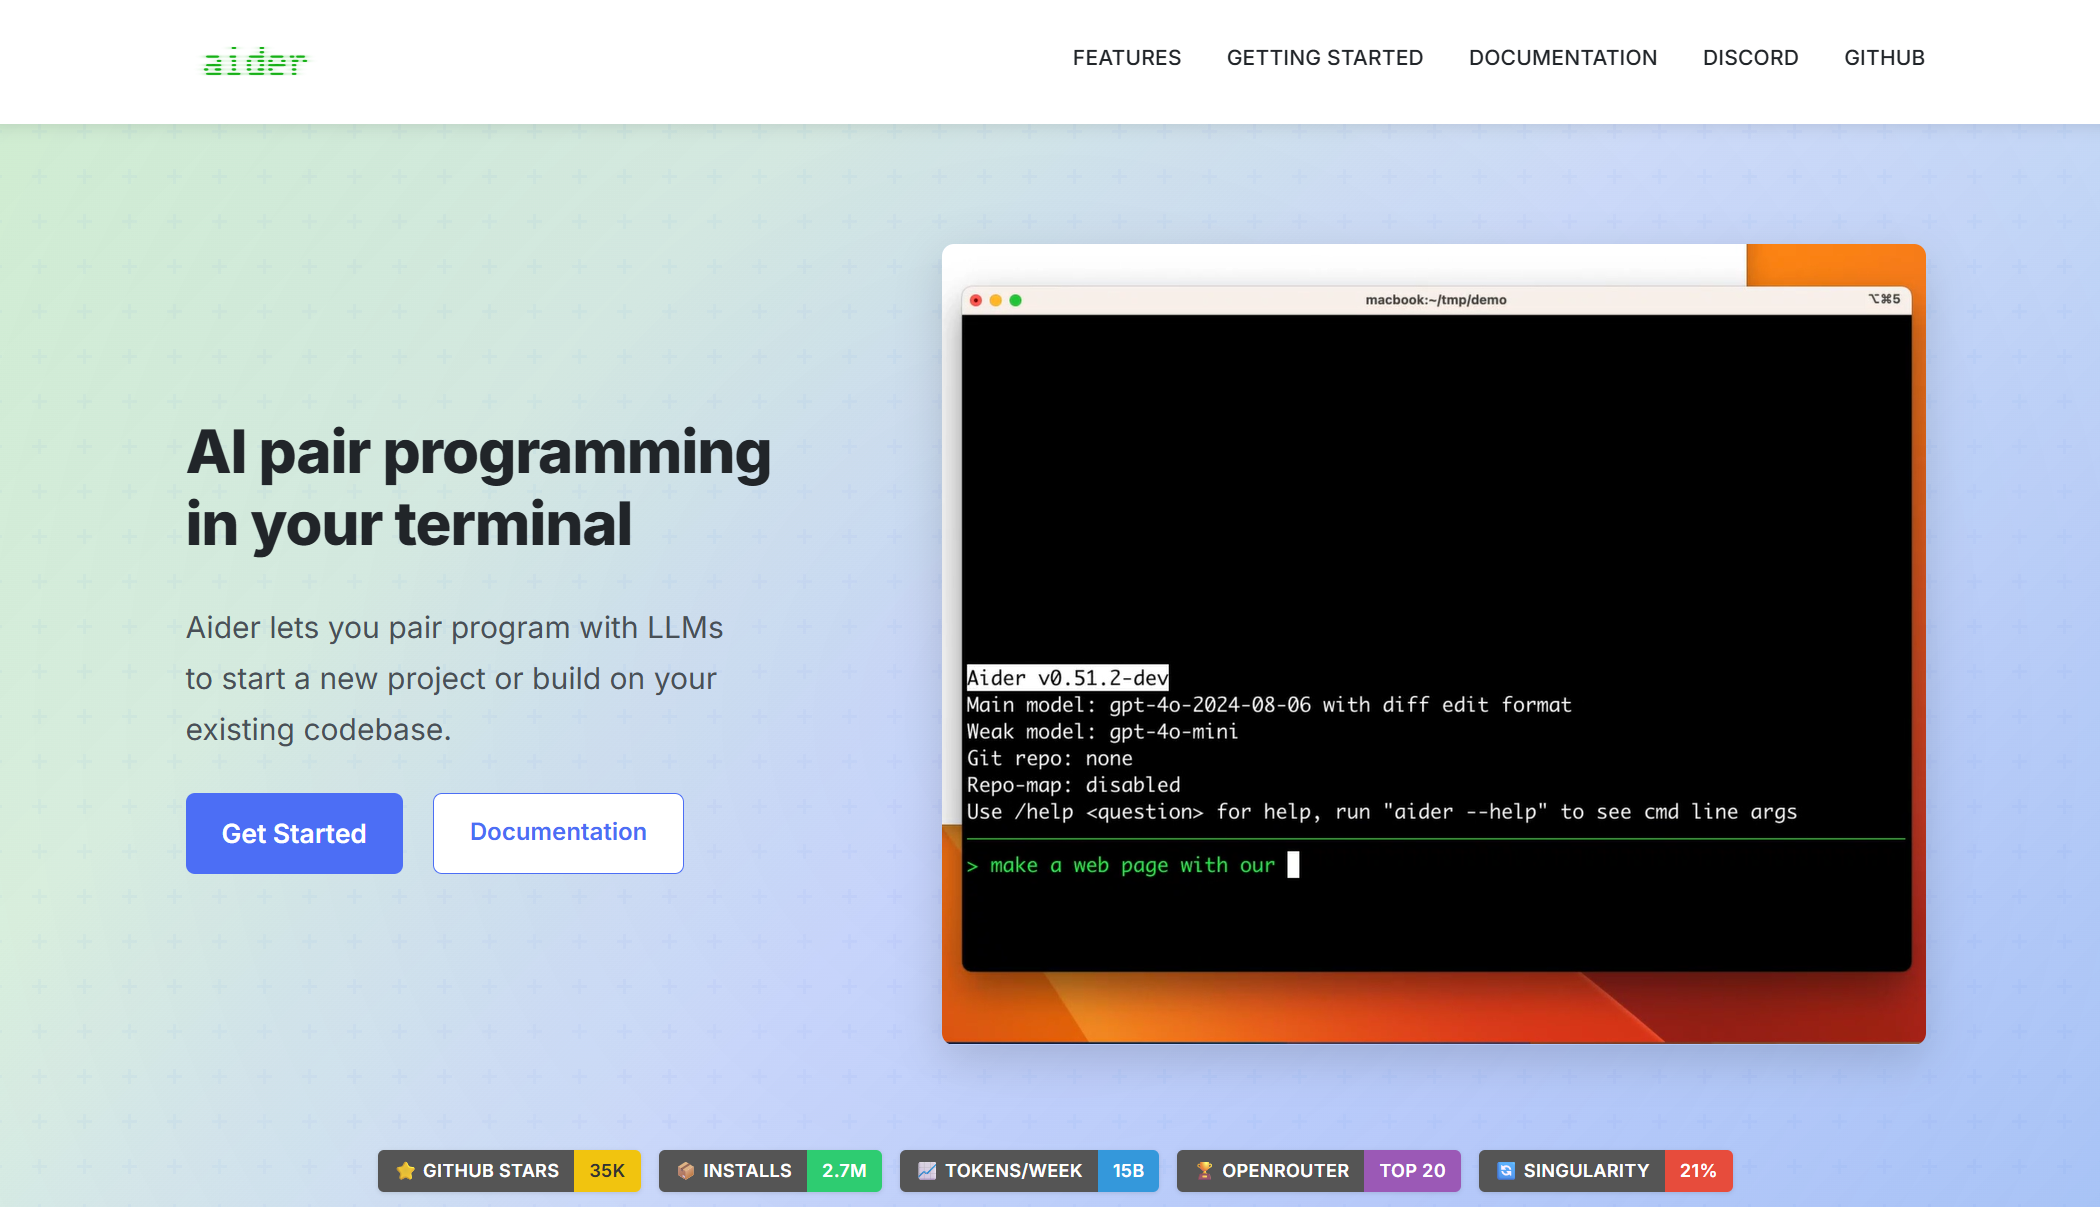Open the GitHub nav link
This screenshot has width=2100, height=1207.
(1885, 58)
